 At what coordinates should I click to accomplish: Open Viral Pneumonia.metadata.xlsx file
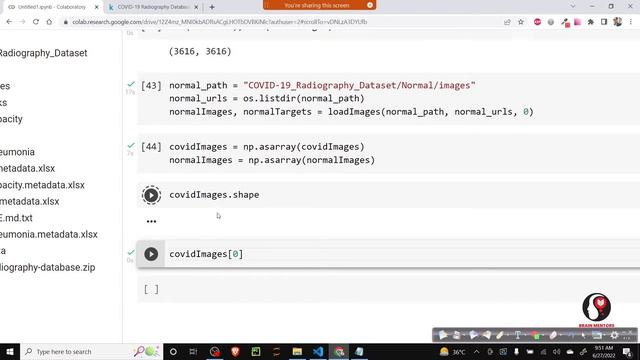coord(49,234)
